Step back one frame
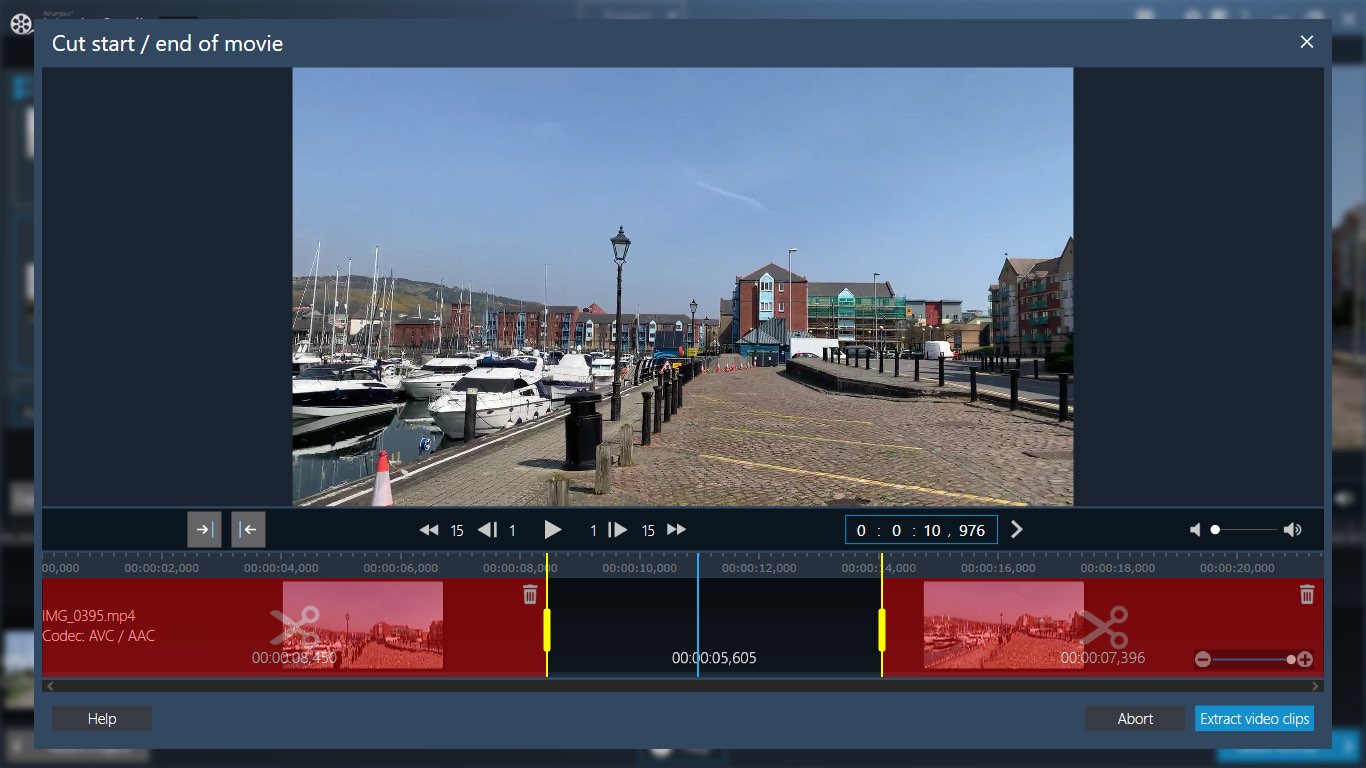 (489, 530)
